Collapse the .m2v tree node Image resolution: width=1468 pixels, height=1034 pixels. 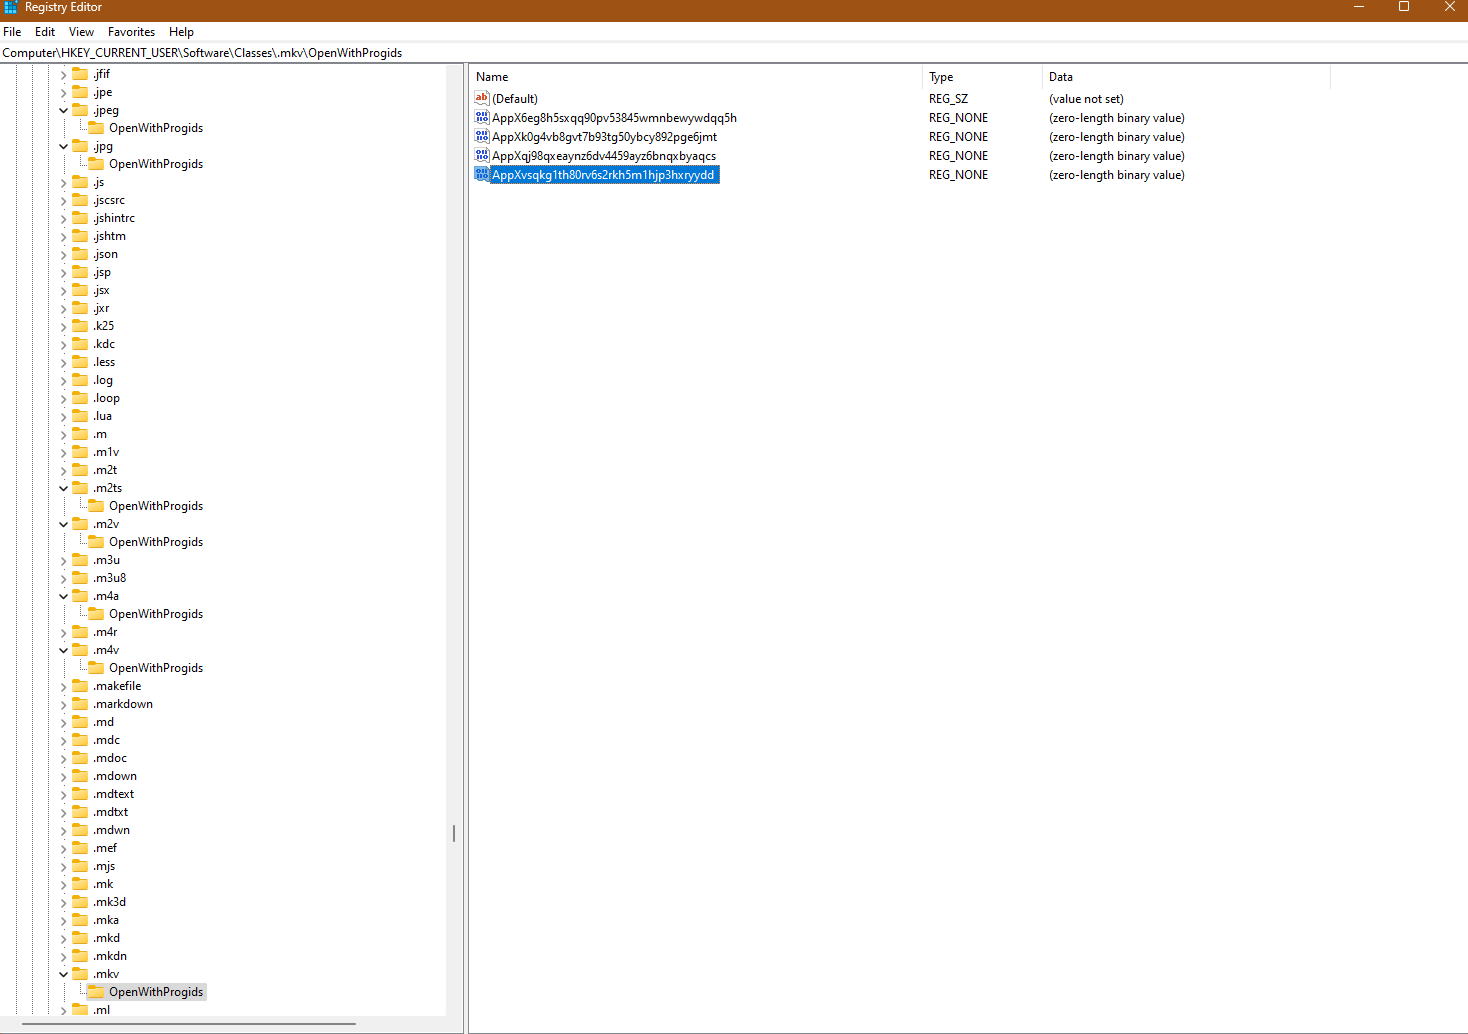[x=64, y=524]
